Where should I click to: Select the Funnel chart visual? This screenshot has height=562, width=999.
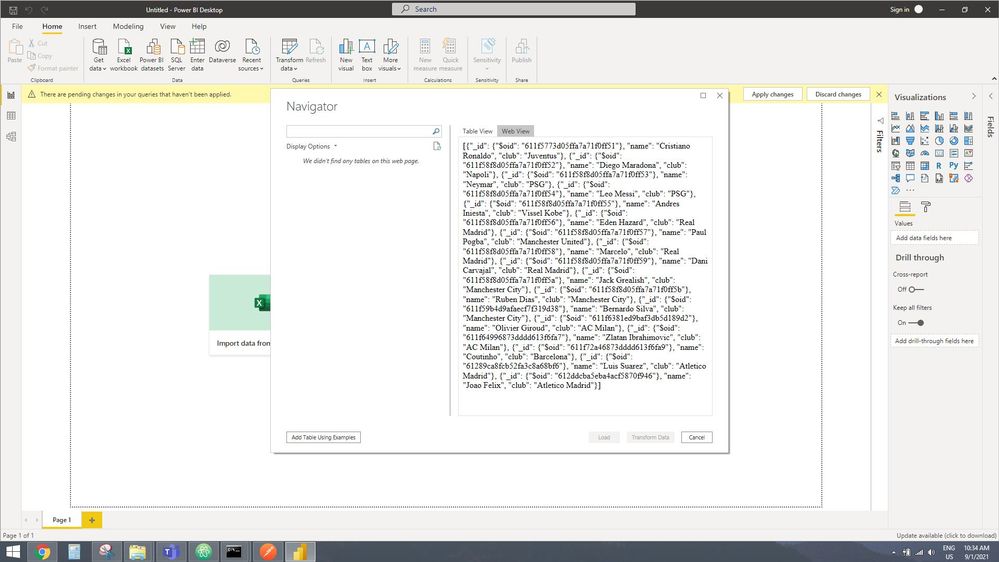pos(910,141)
